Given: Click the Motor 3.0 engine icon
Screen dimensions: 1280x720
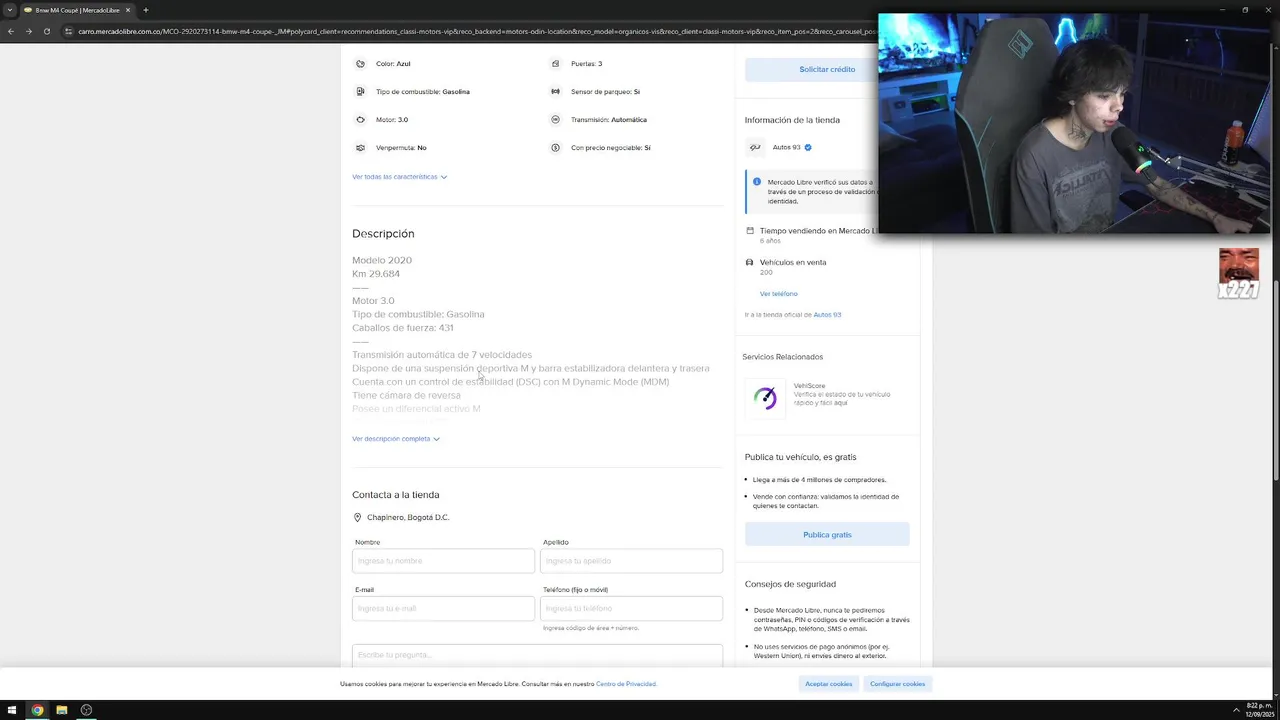Looking at the screenshot, I should click(x=360, y=120).
